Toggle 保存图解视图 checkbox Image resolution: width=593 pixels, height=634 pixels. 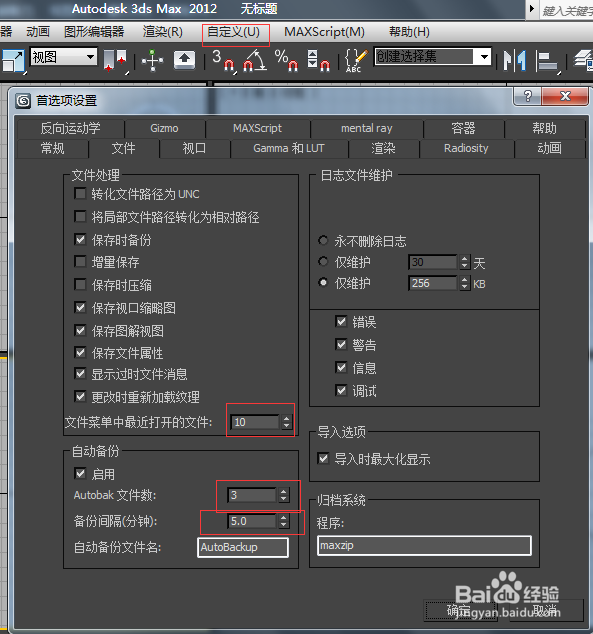tap(80, 330)
